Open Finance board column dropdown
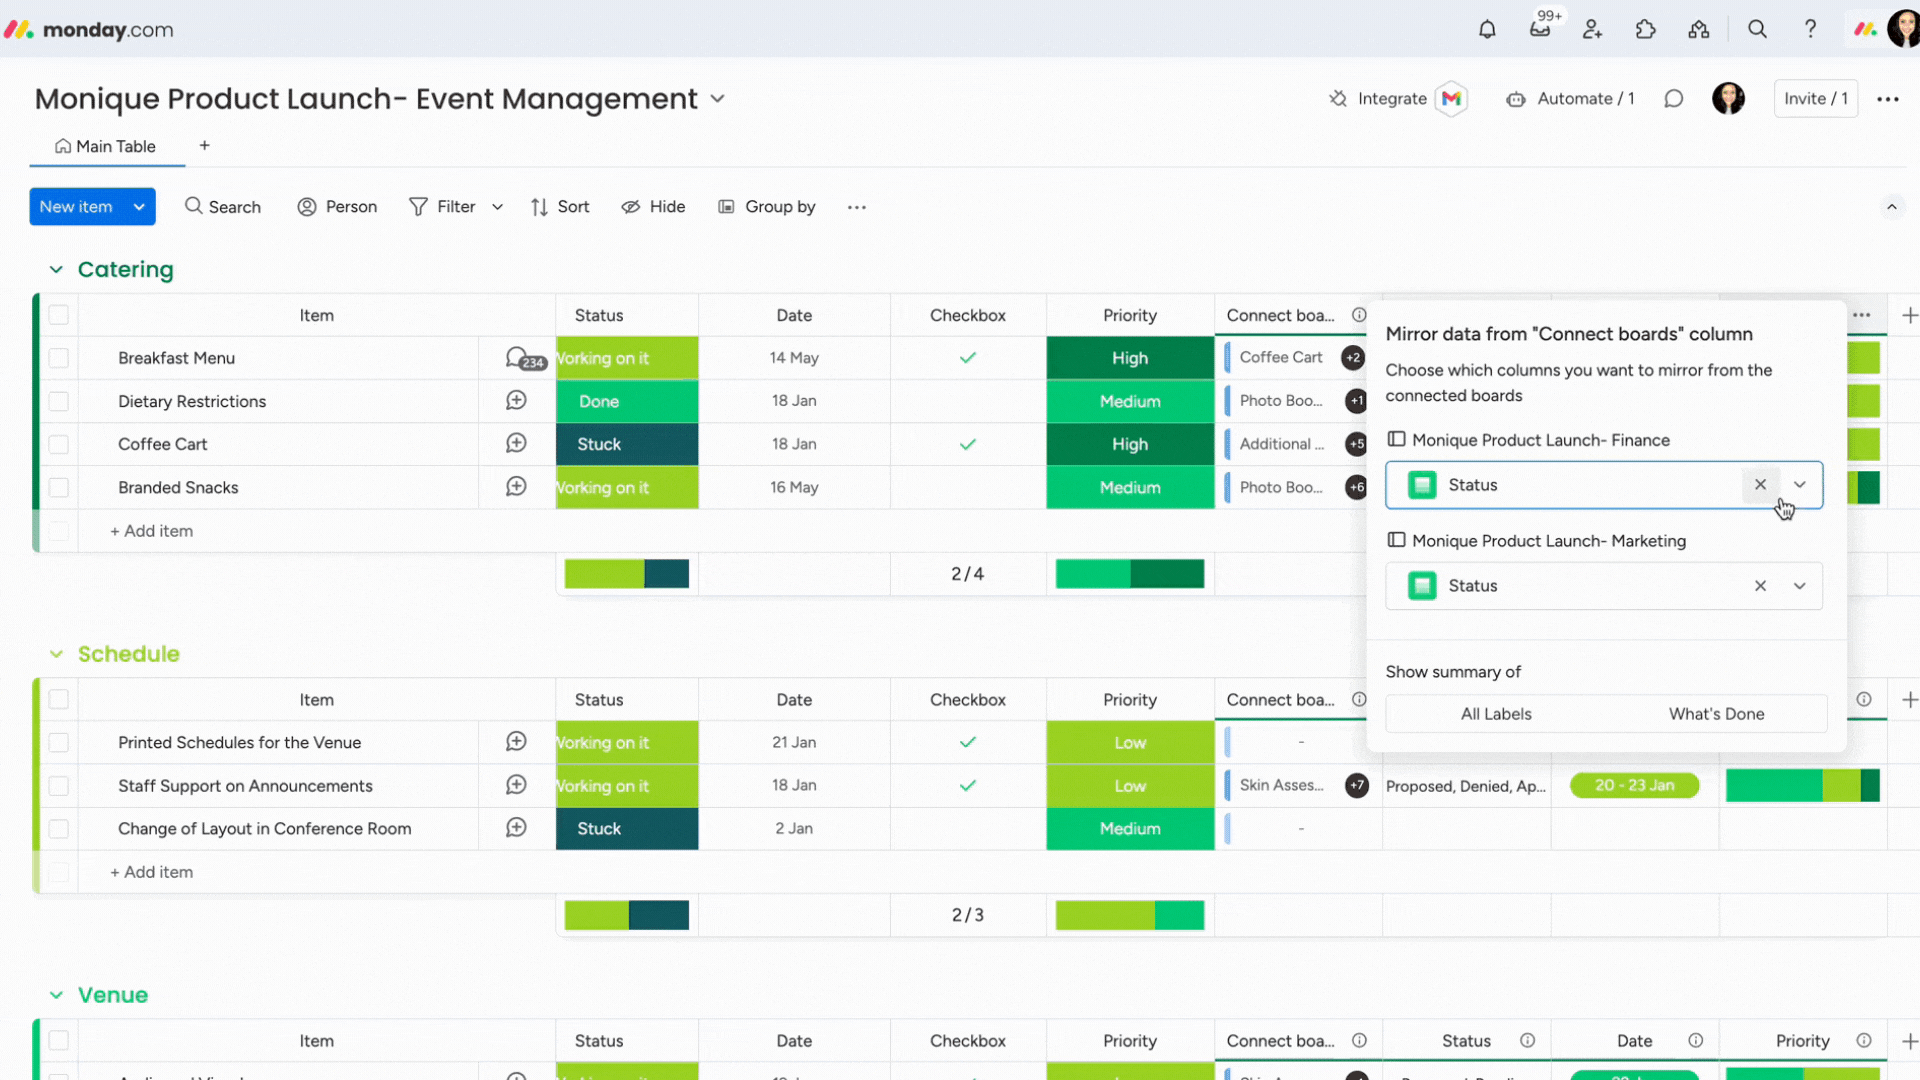This screenshot has height=1080, width=1920. pyautogui.click(x=1800, y=485)
